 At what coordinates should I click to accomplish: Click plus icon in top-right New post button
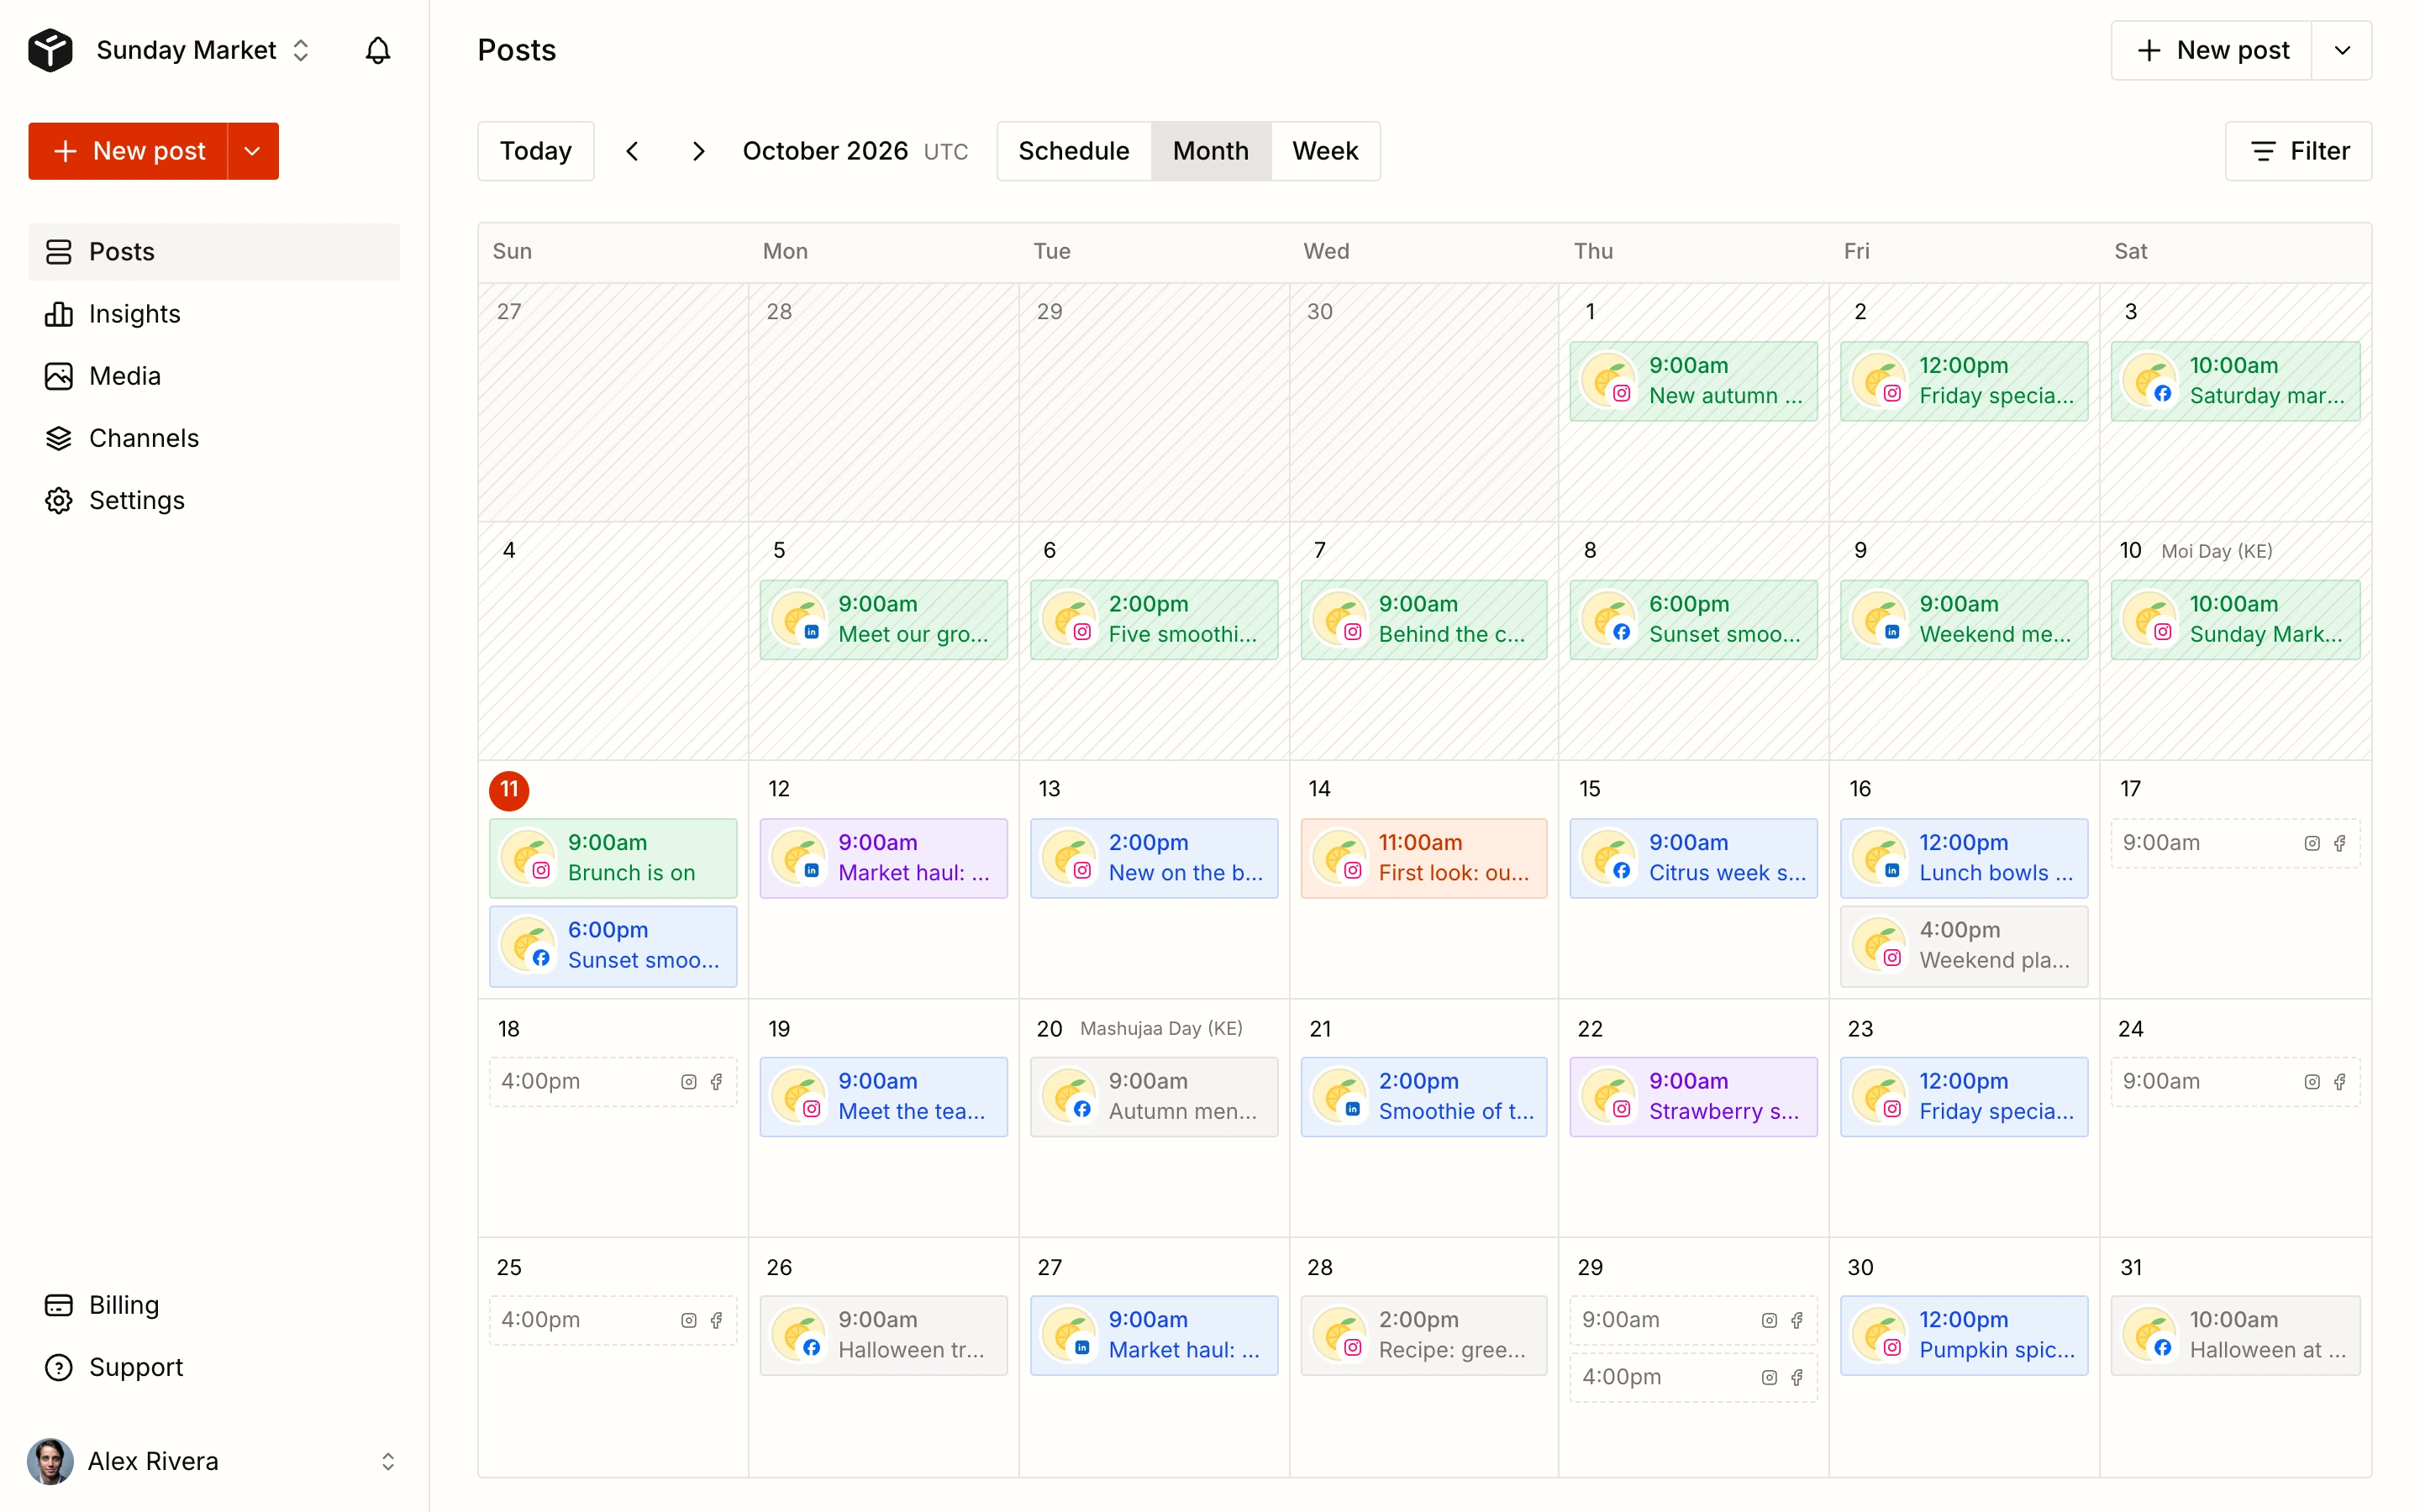(x=2149, y=50)
